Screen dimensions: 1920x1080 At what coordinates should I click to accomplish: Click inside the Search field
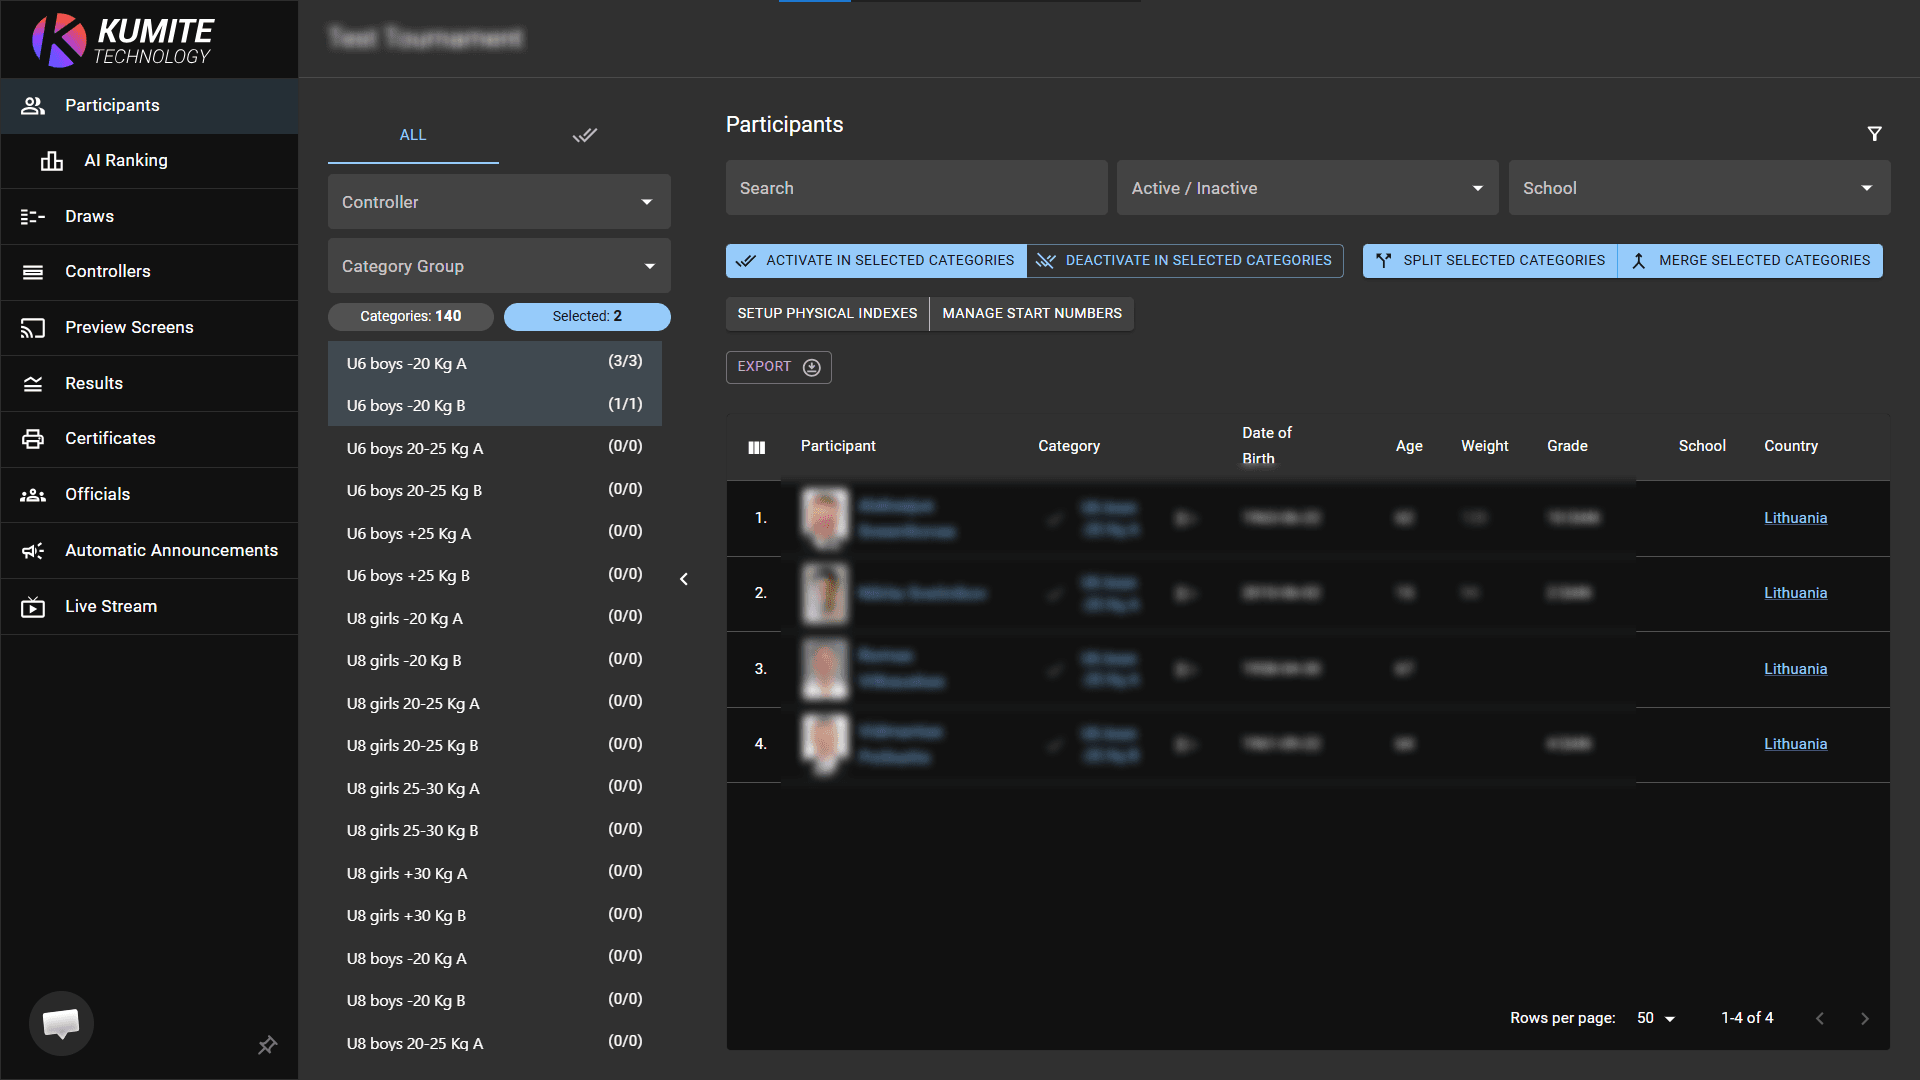point(915,187)
